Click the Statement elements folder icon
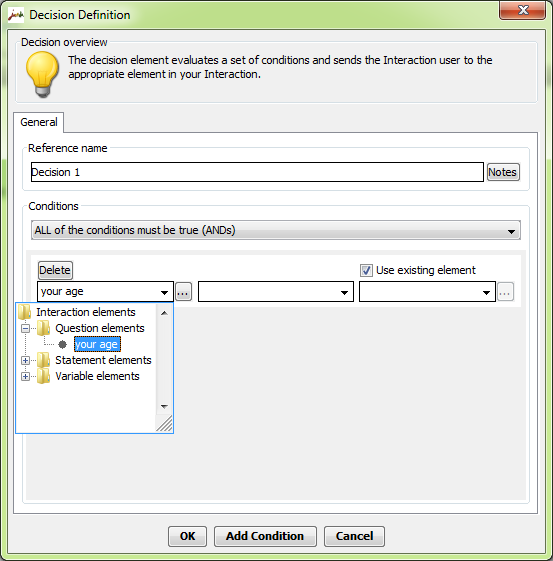Image resolution: width=553 pixels, height=561 pixels. (44, 360)
